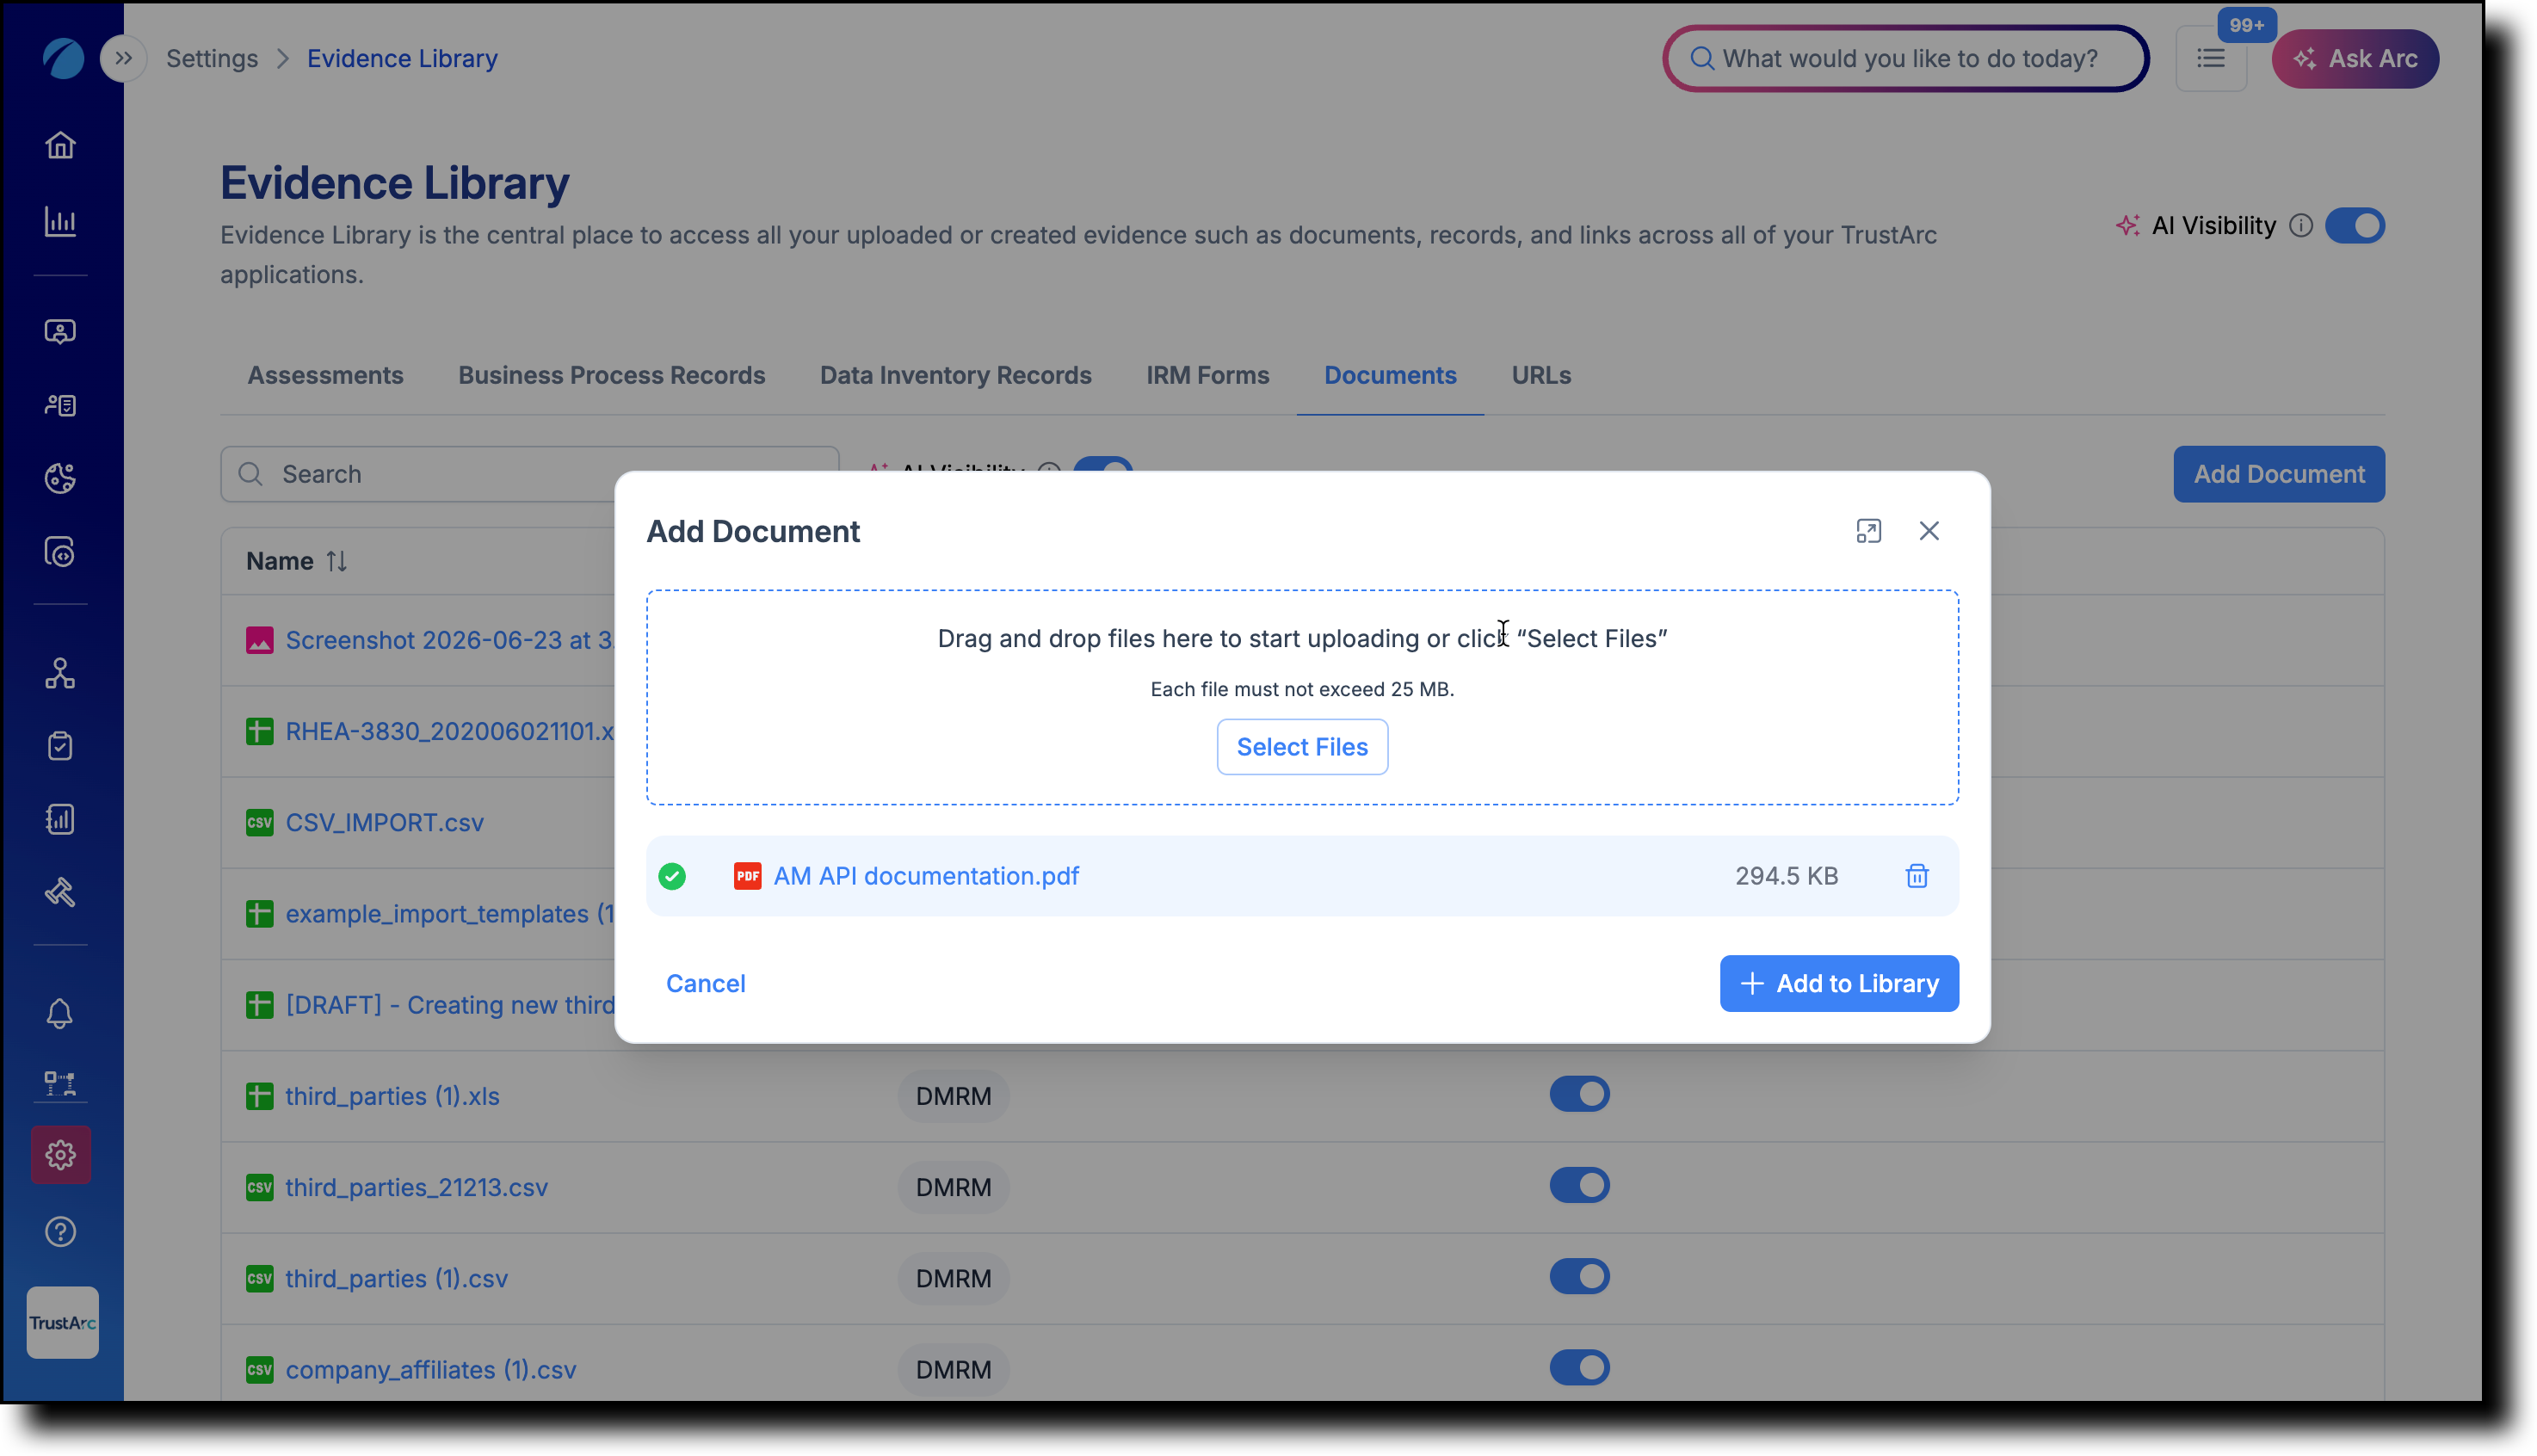Open the TrustArc account switcher

click(x=62, y=1323)
